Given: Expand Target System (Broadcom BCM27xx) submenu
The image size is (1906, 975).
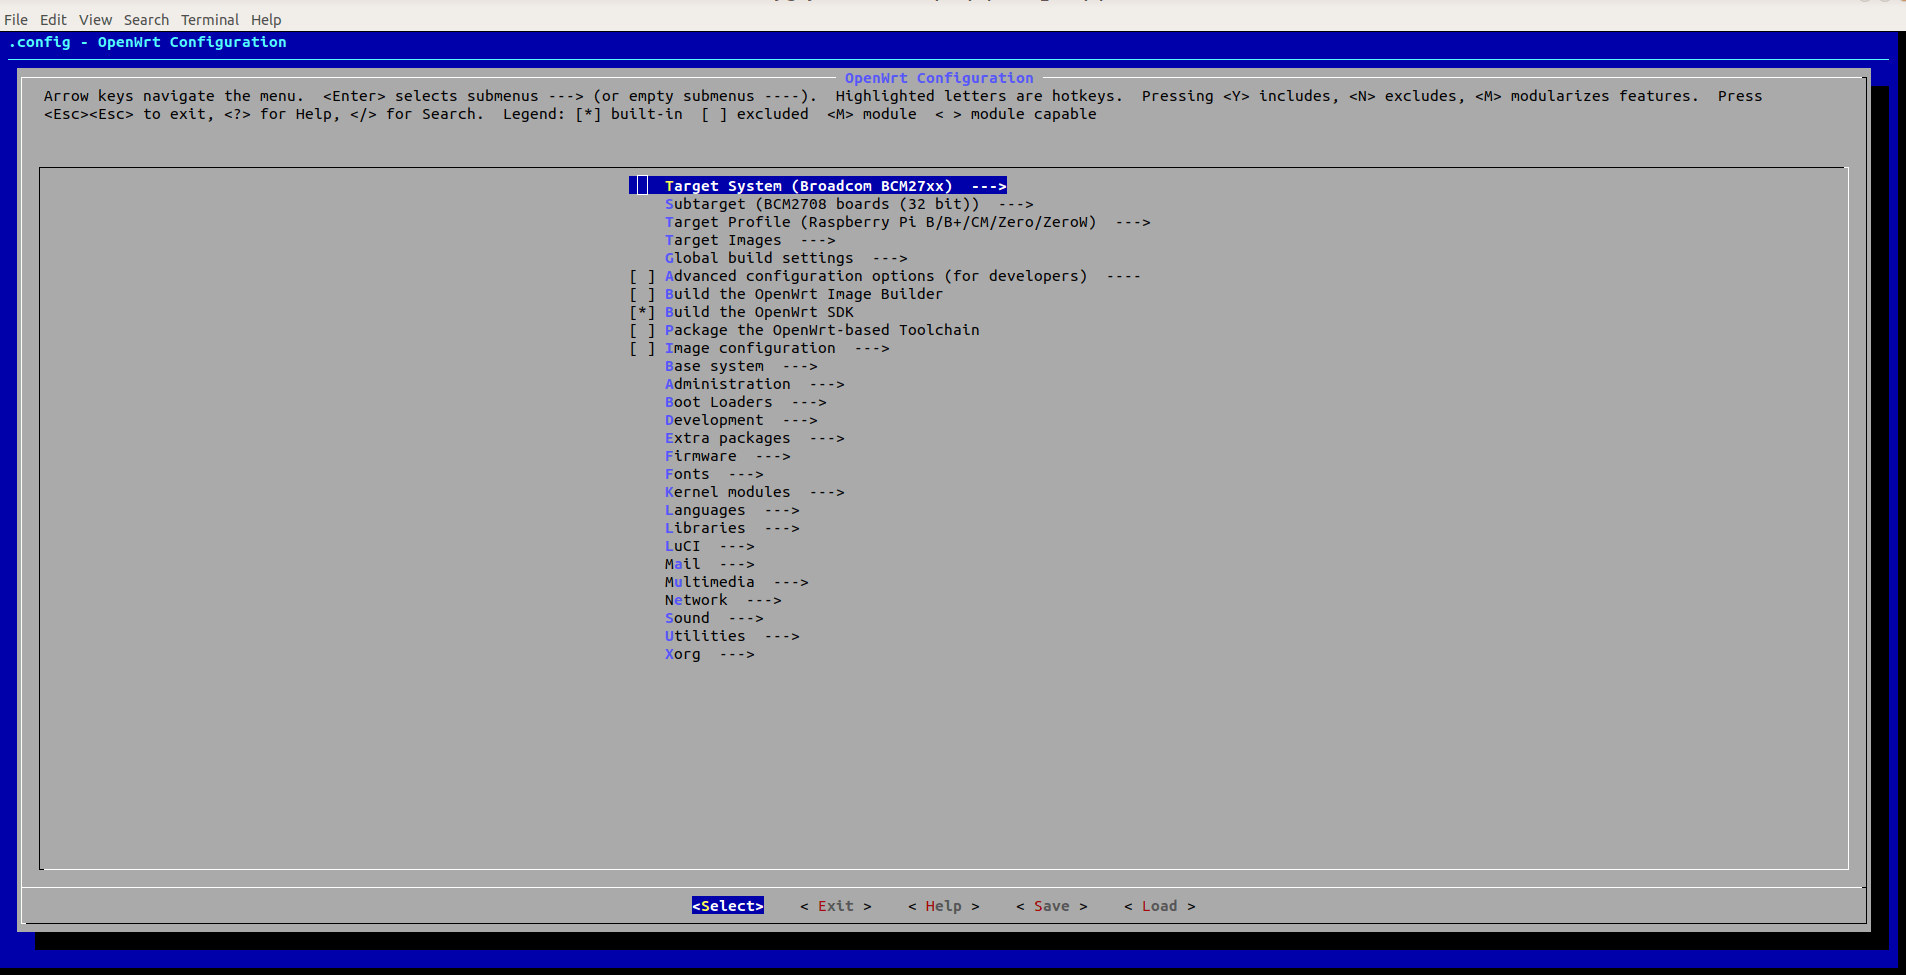Looking at the screenshot, I should pos(818,186).
